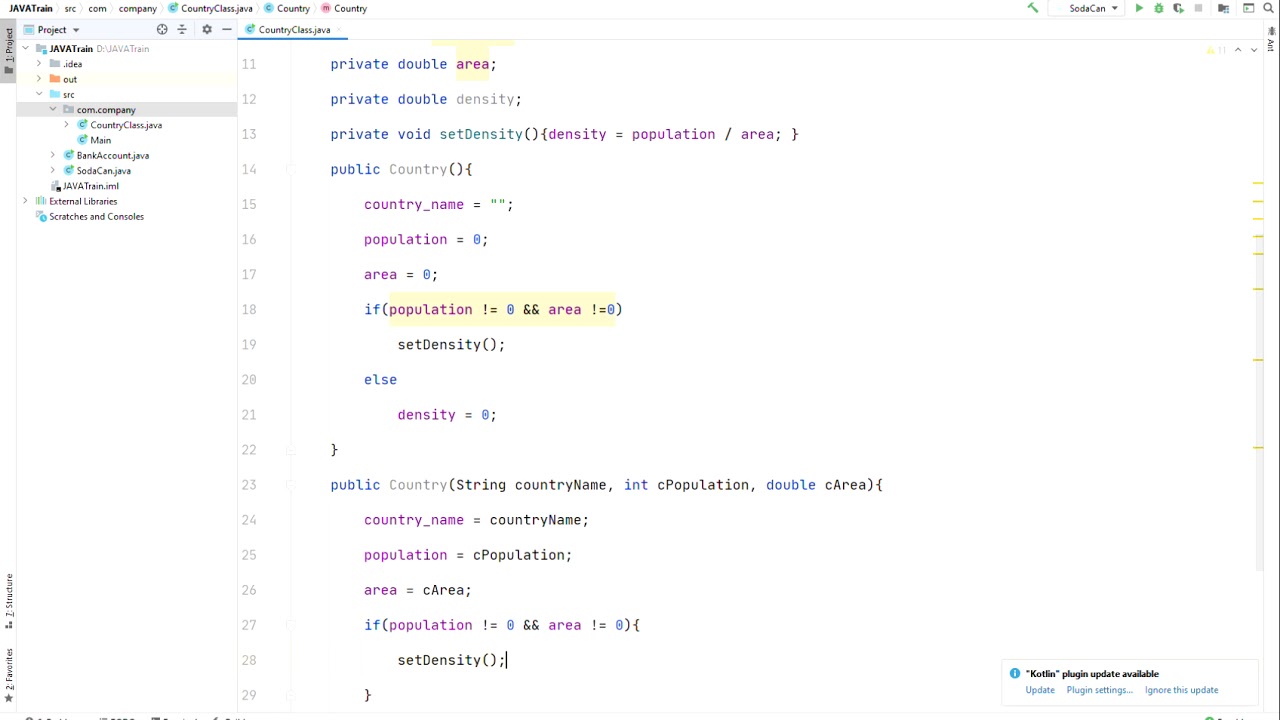Click 'density = 0;' on line 21
The height and width of the screenshot is (720, 1280).
click(x=447, y=415)
